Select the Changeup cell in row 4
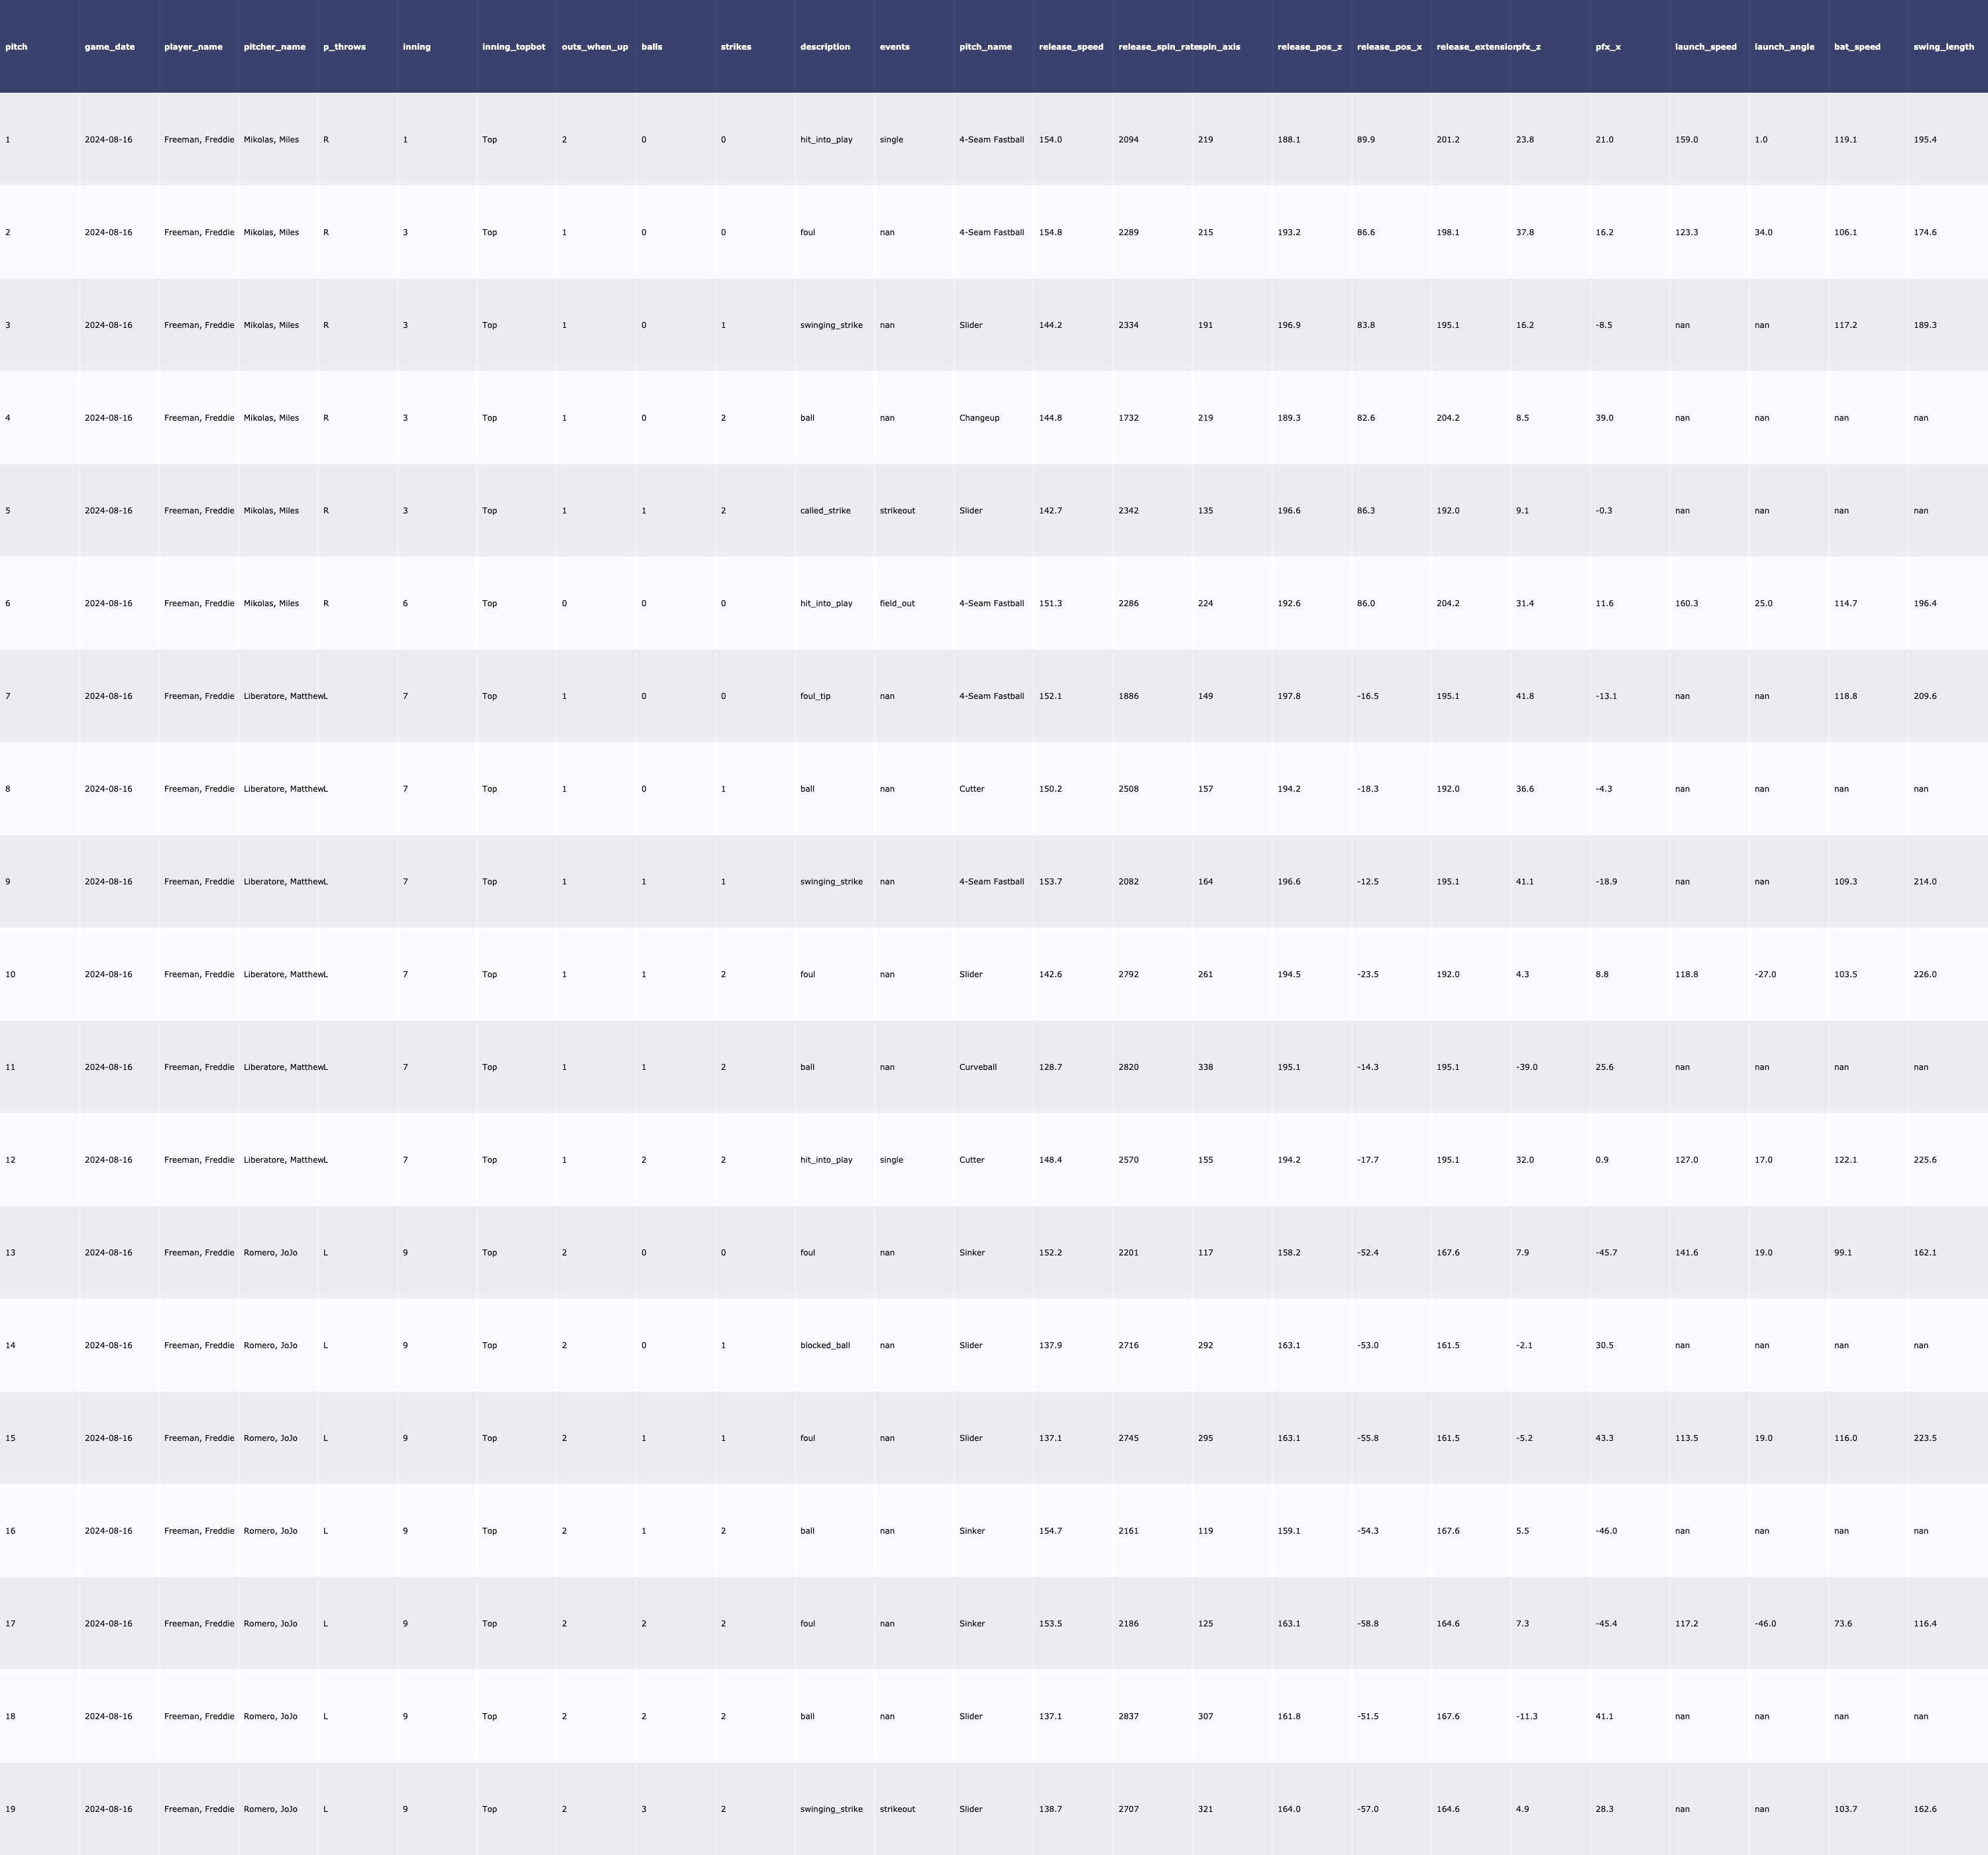 tap(979, 418)
